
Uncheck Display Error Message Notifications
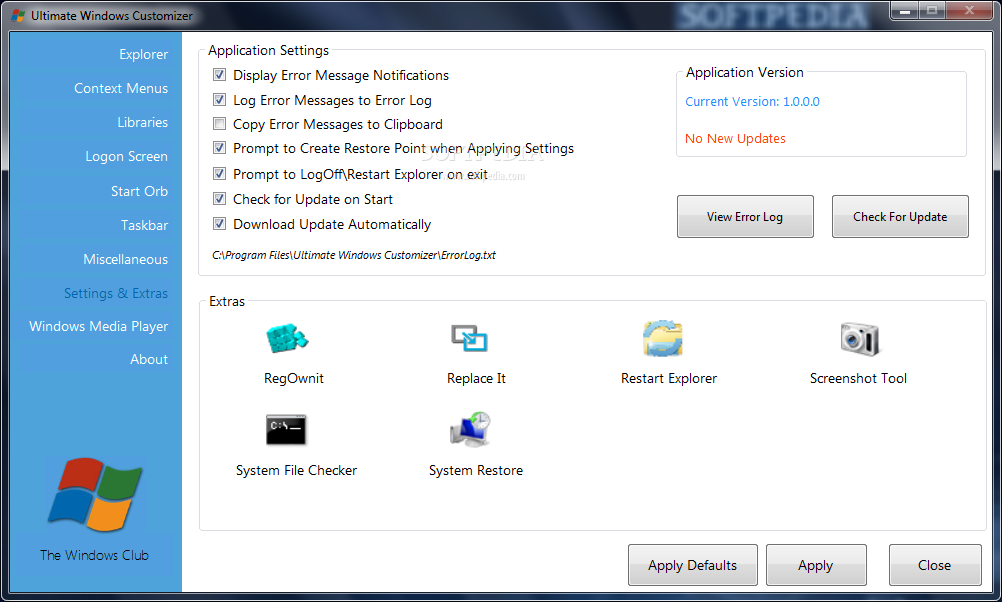coord(219,75)
